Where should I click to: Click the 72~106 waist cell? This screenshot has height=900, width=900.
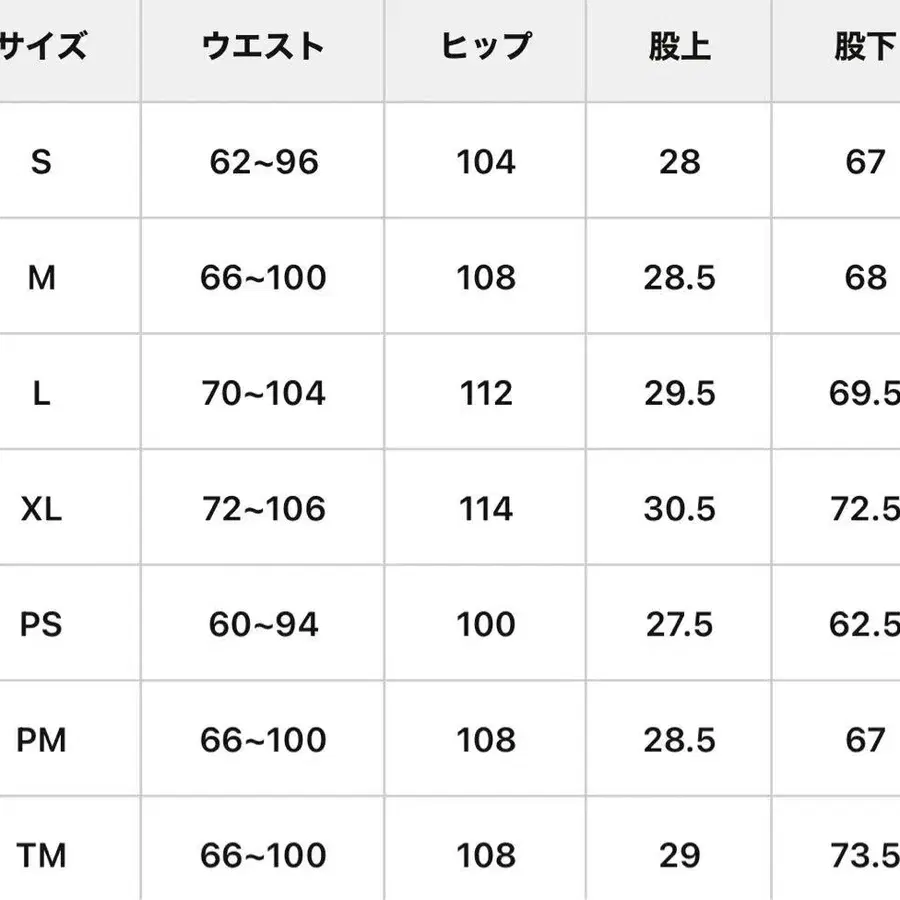[264, 509]
